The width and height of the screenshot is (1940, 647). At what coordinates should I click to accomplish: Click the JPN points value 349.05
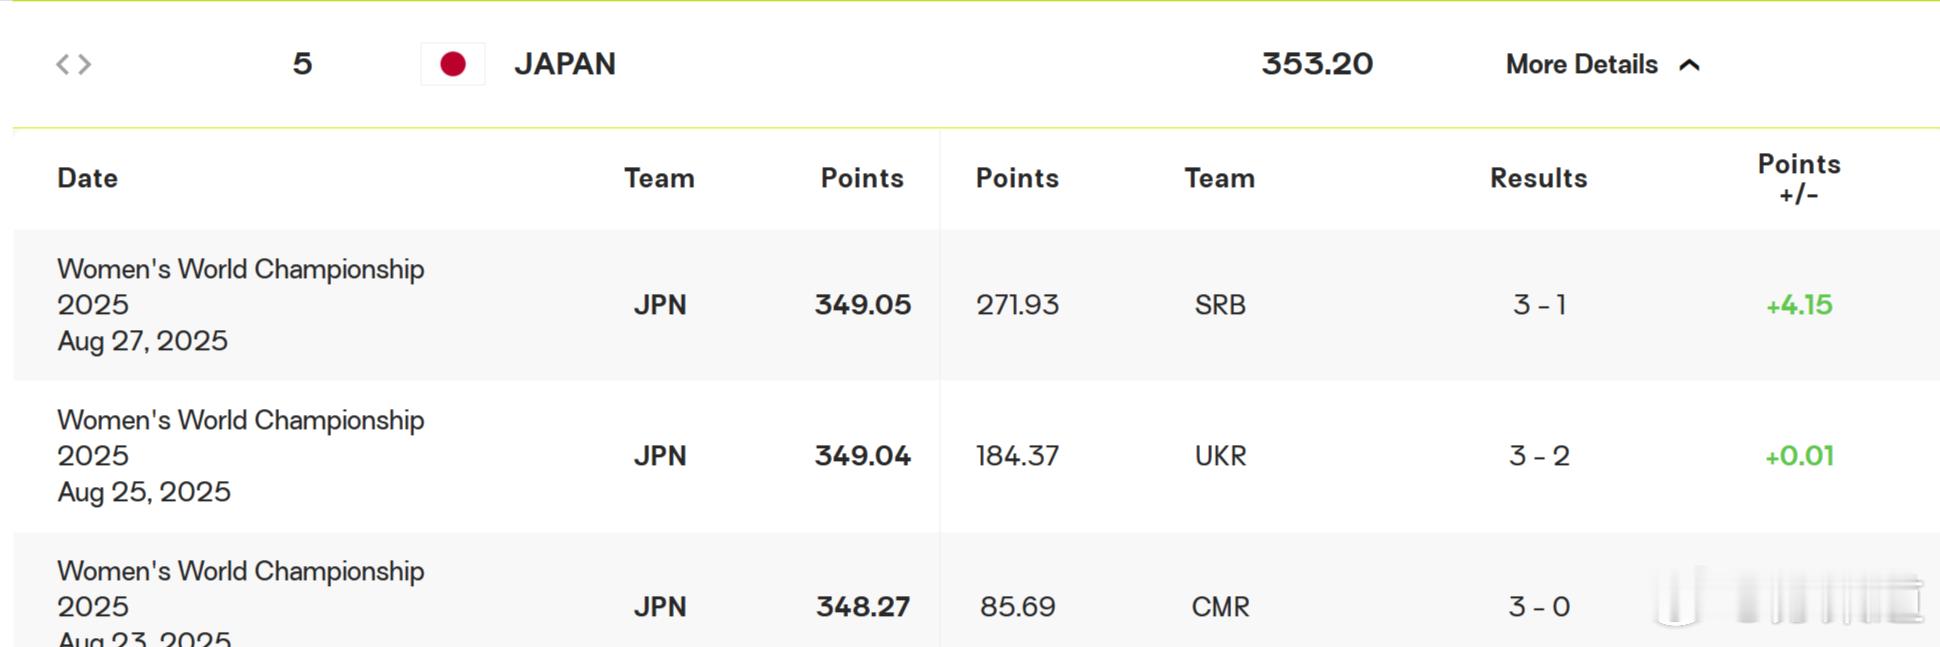coord(863,305)
